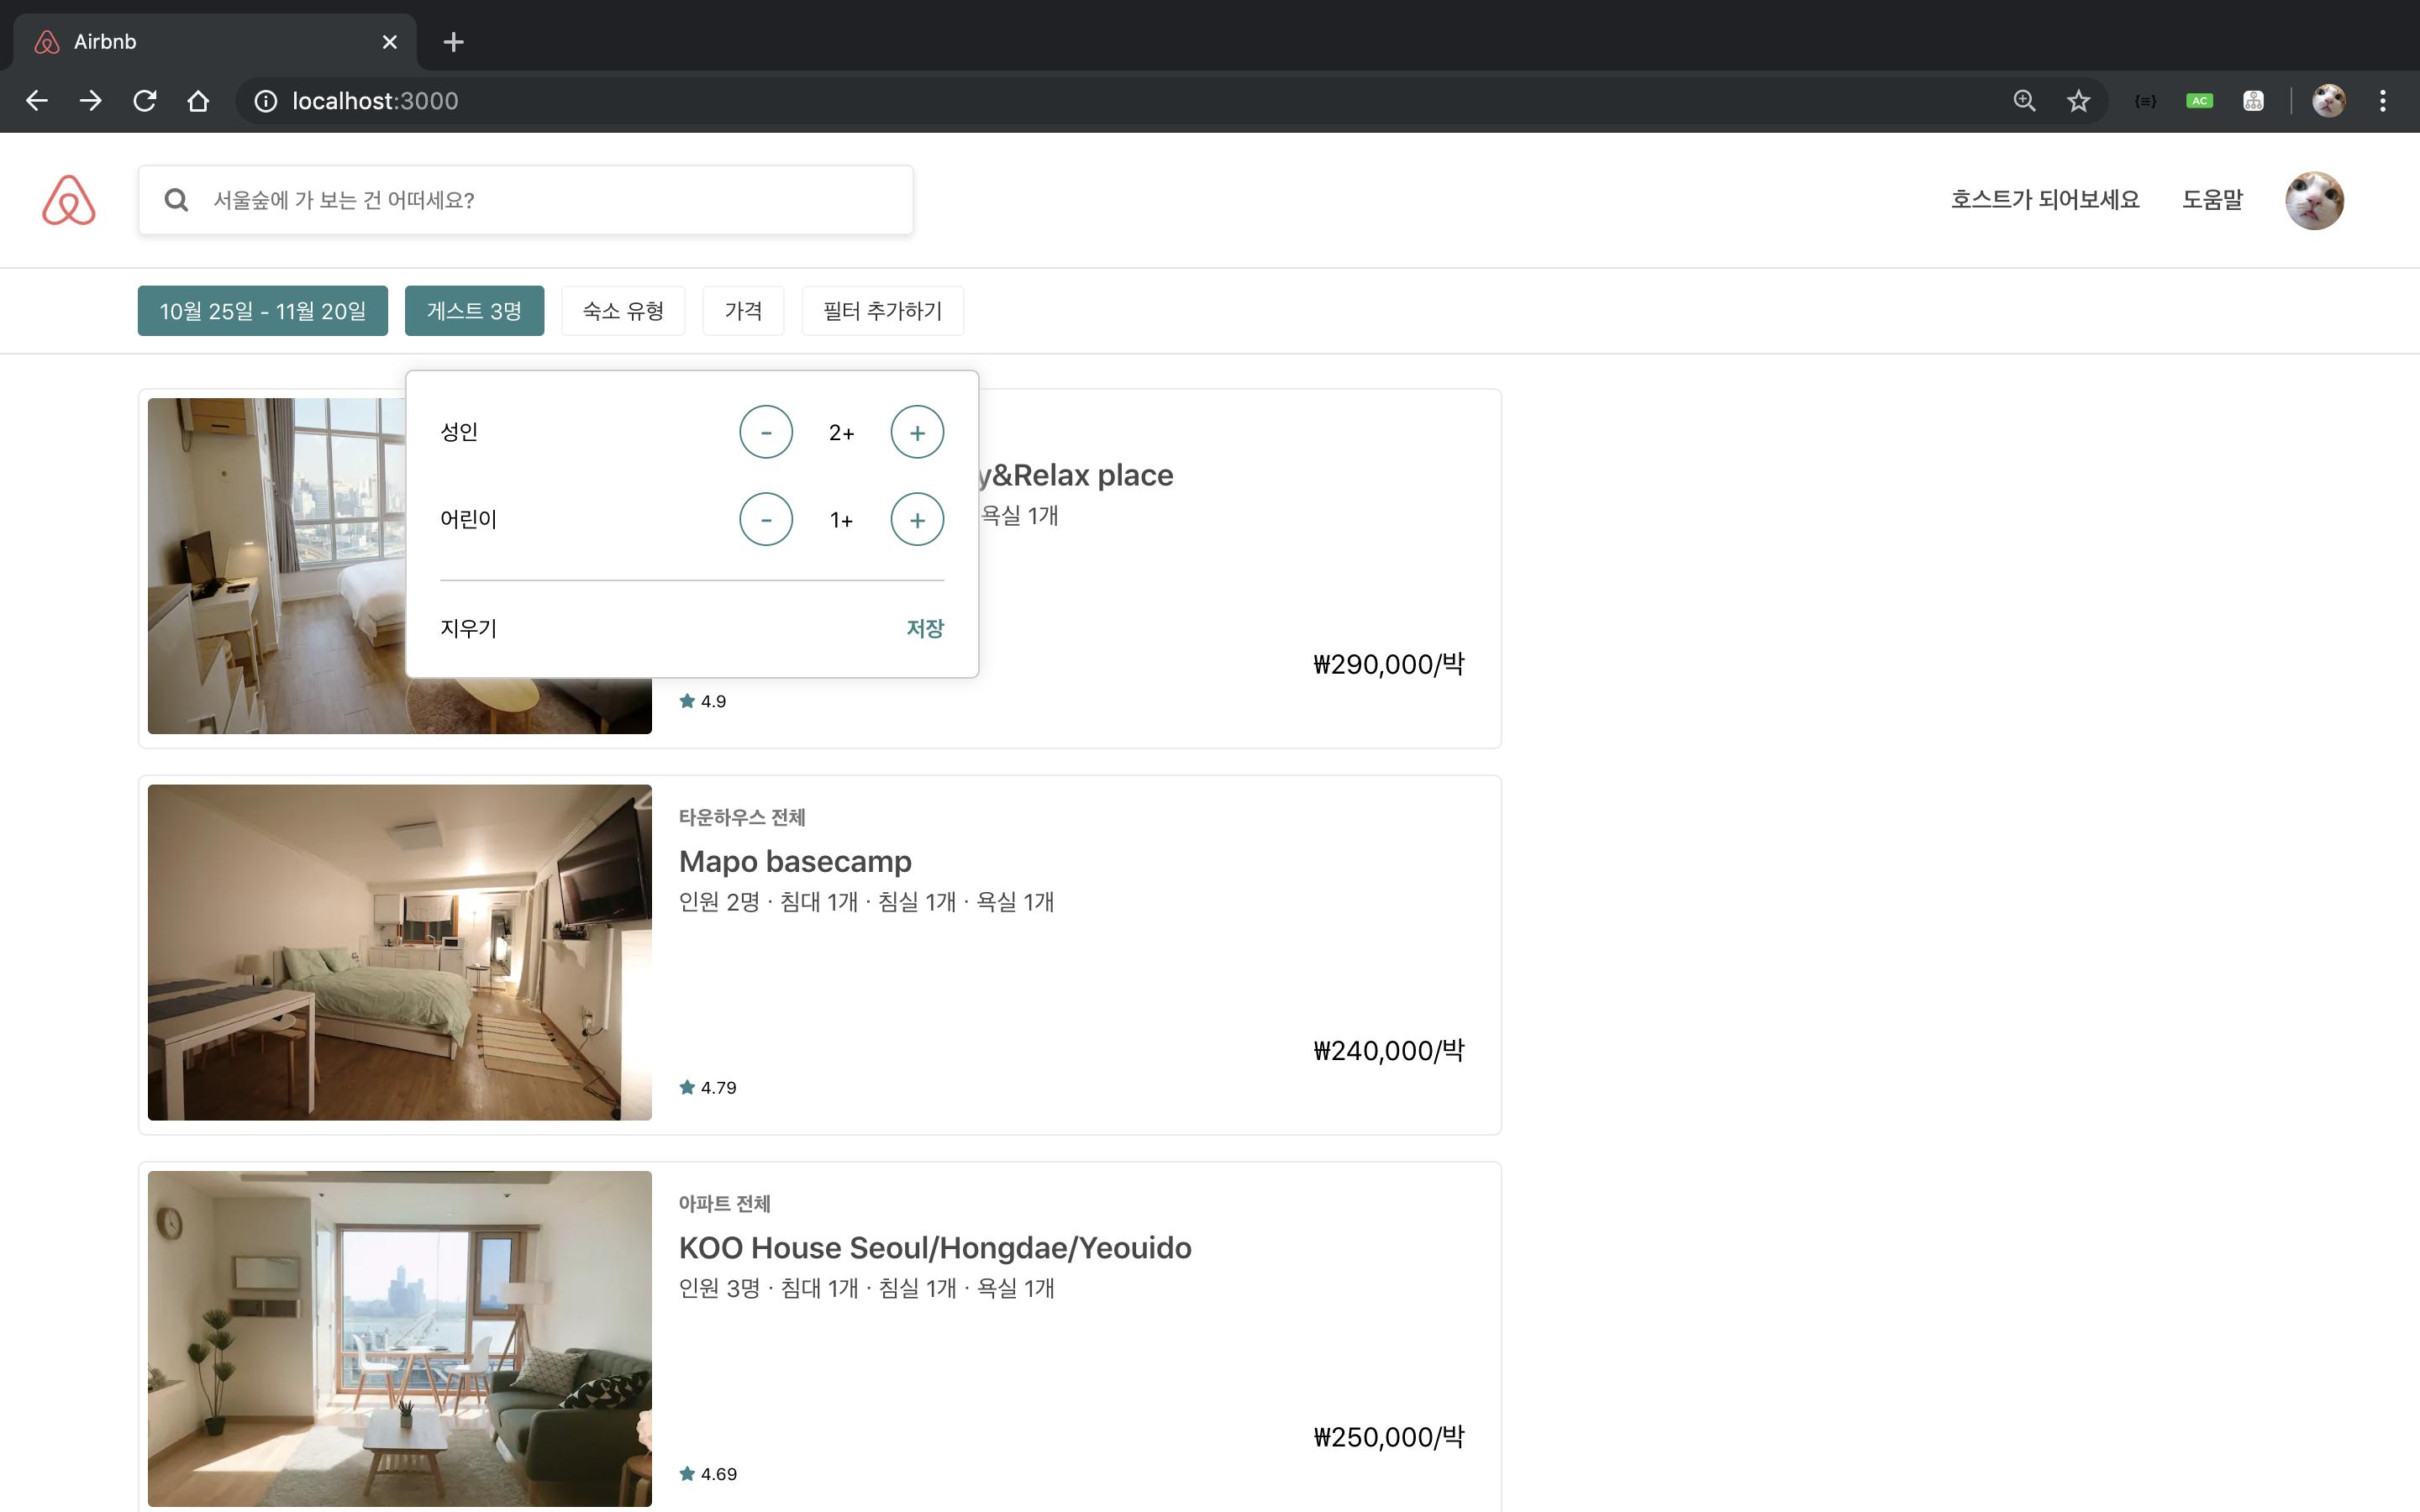The width and height of the screenshot is (2420, 1512).
Task: Open 호스트가 되어보세요 menu link
Action: tap(2044, 200)
